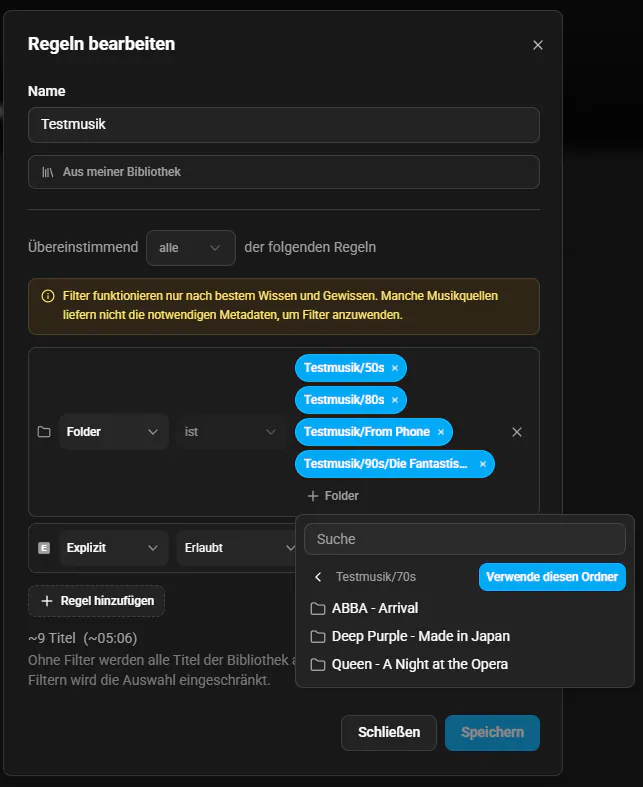Go back from Testmusik/70s with the arrow
Image resolution: width=643 pixels, height=787 pixels.
318,577
